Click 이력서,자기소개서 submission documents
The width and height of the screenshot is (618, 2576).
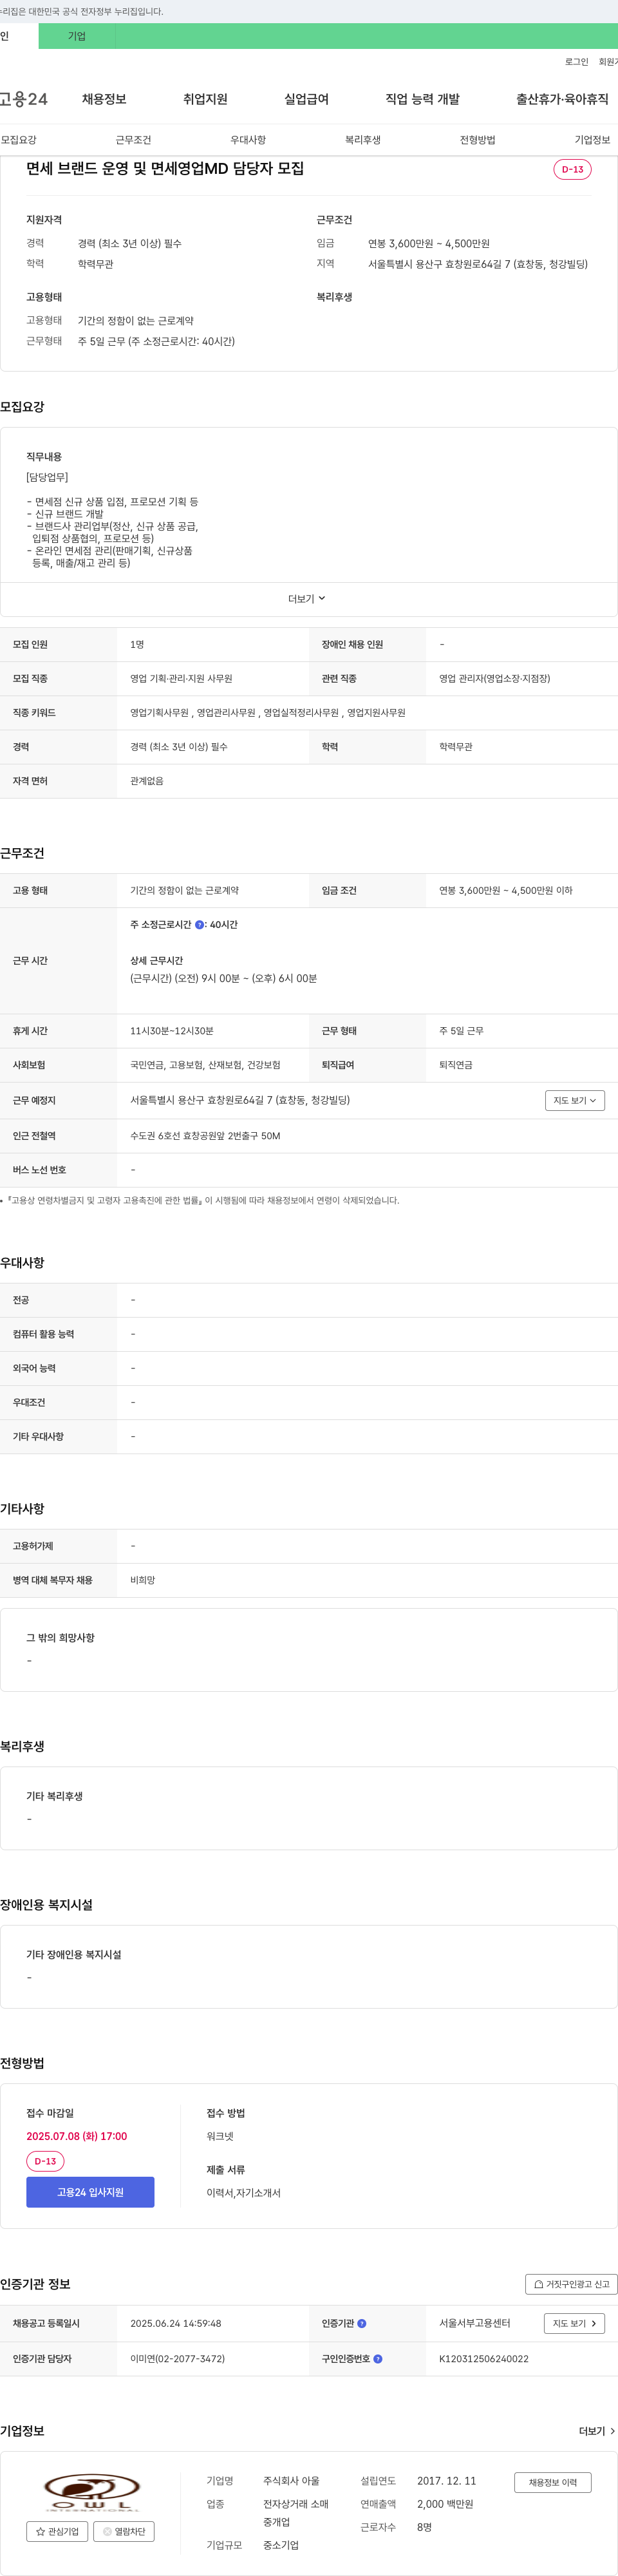[243, 2193]
